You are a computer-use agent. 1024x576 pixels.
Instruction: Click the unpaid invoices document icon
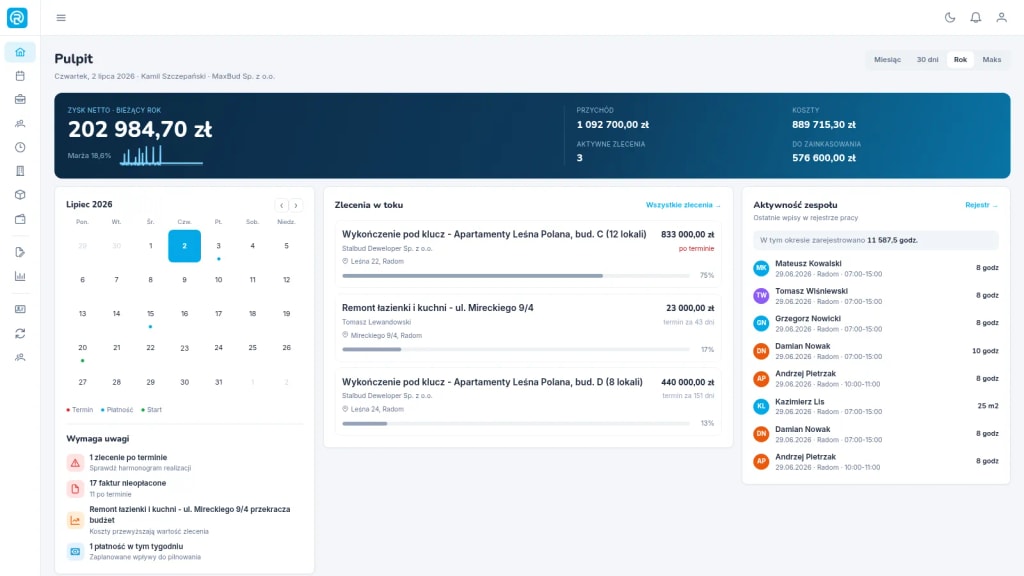tap(75, 488)
